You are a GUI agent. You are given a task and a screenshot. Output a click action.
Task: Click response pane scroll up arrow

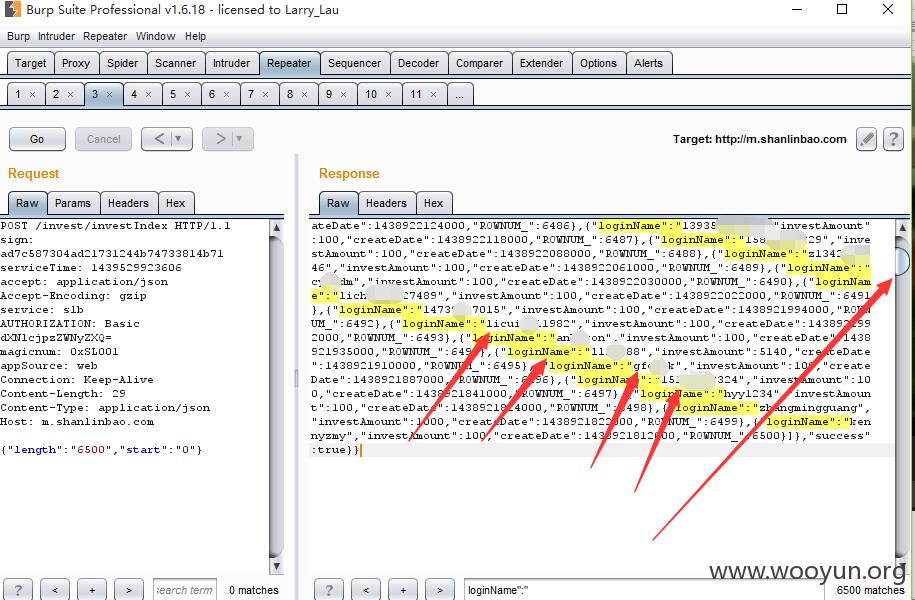pos(902,228)
